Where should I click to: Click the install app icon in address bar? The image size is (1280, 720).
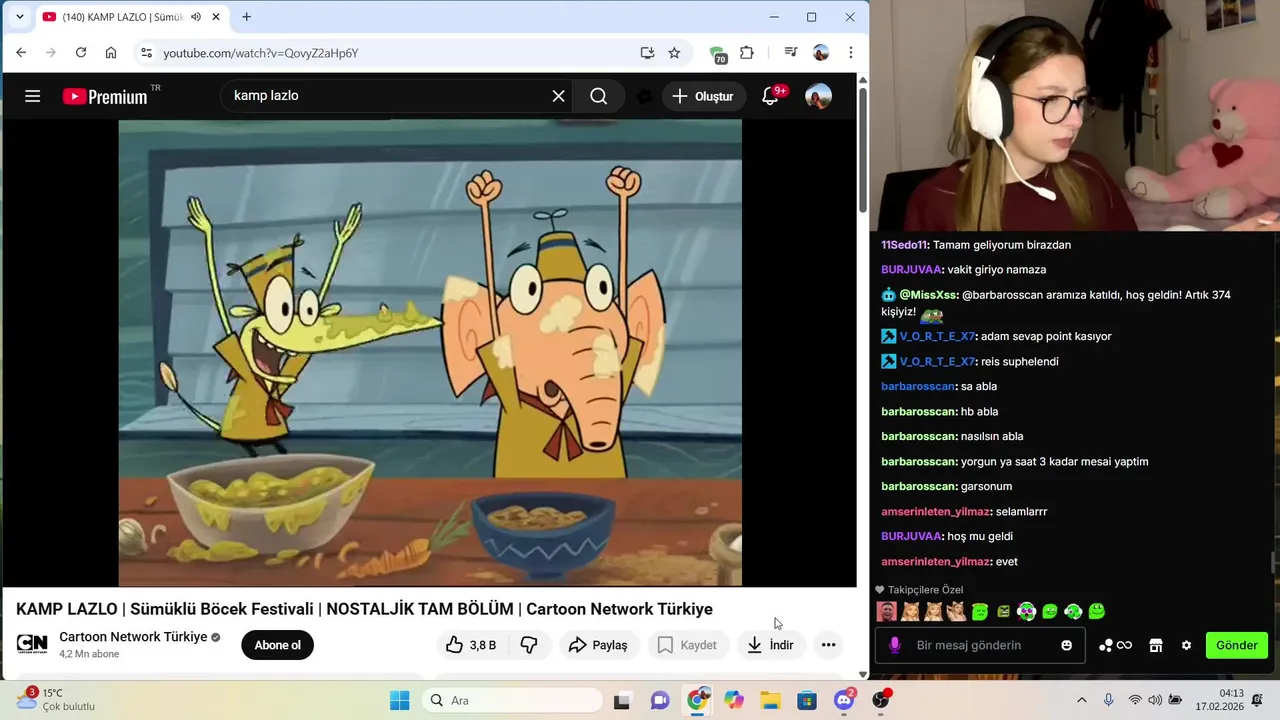tap(647, 53)
